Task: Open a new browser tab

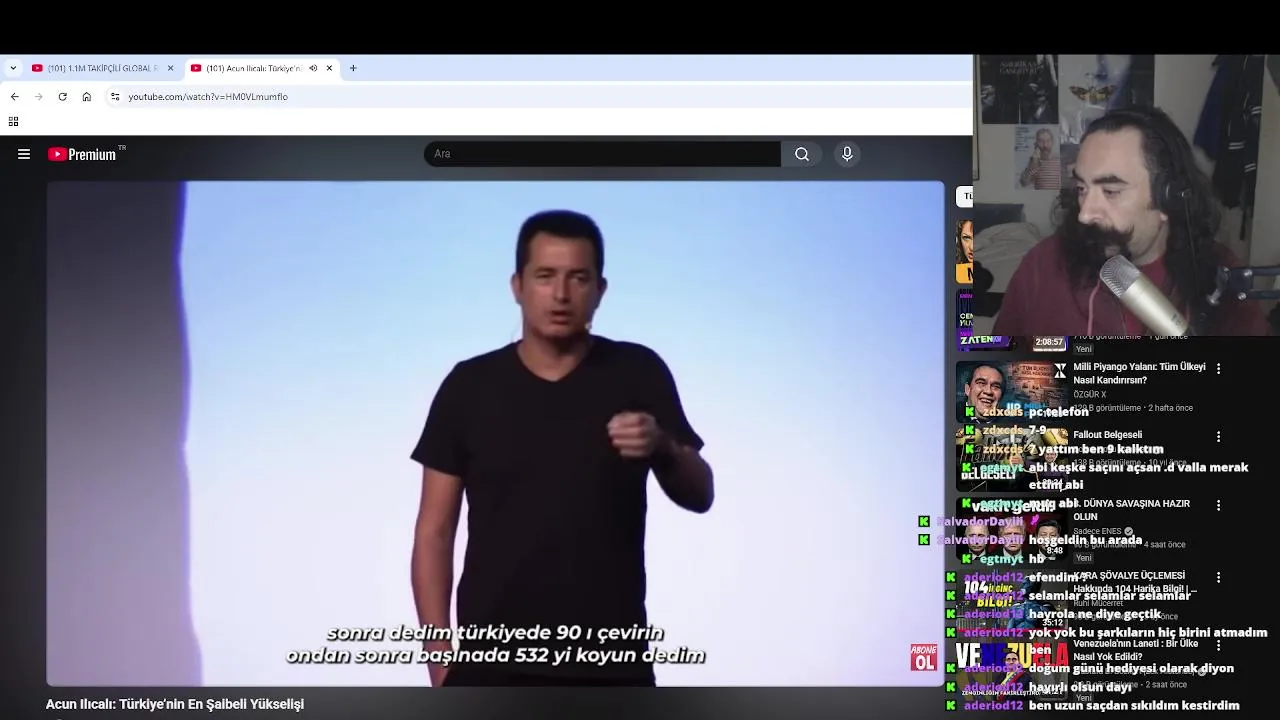Action: click(x=353, y=68)
